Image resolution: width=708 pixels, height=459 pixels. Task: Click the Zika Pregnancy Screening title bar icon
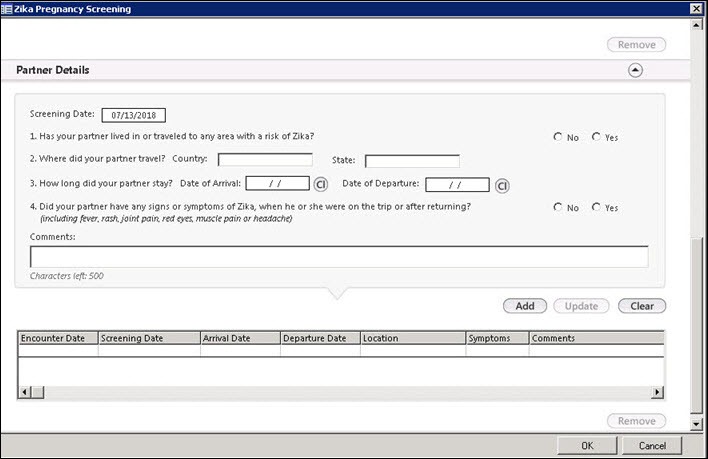(x=6, y=9)
